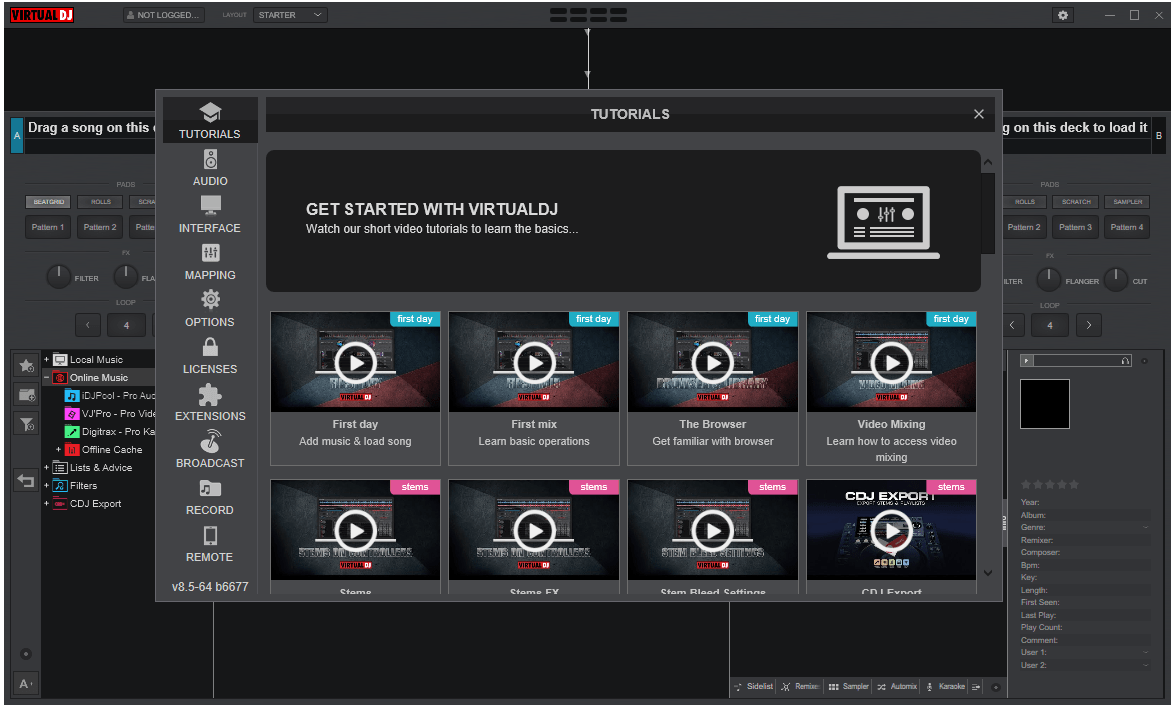Play the CDJ Export tutorial video
Image resolution: width=1174 pixels, height=708 pixels.
tap(891, 531)
